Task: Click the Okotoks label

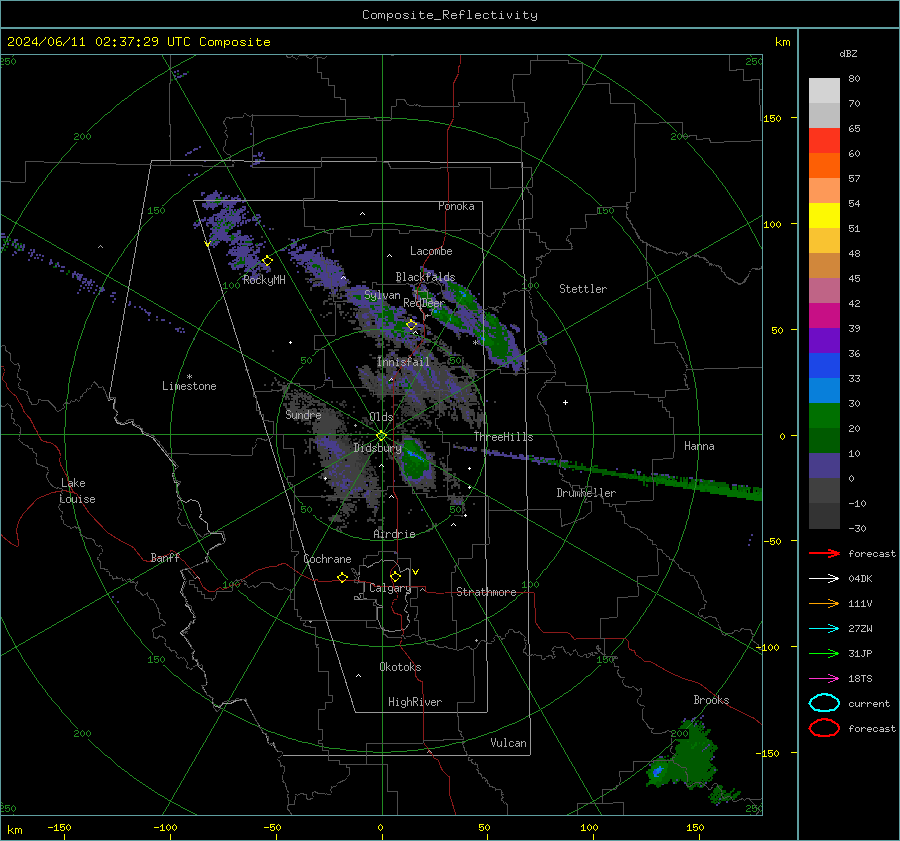Action: click(x=400, y=667)
